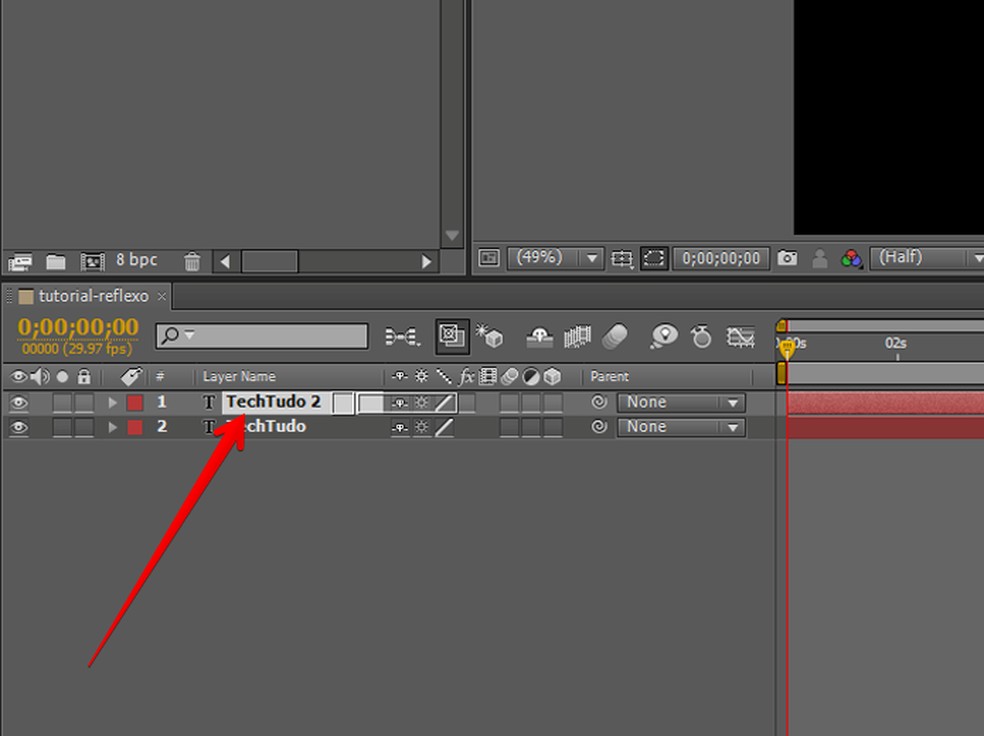Click the Interpret Footage icon in Project panel
984x736 pixels.
[19, 262]
